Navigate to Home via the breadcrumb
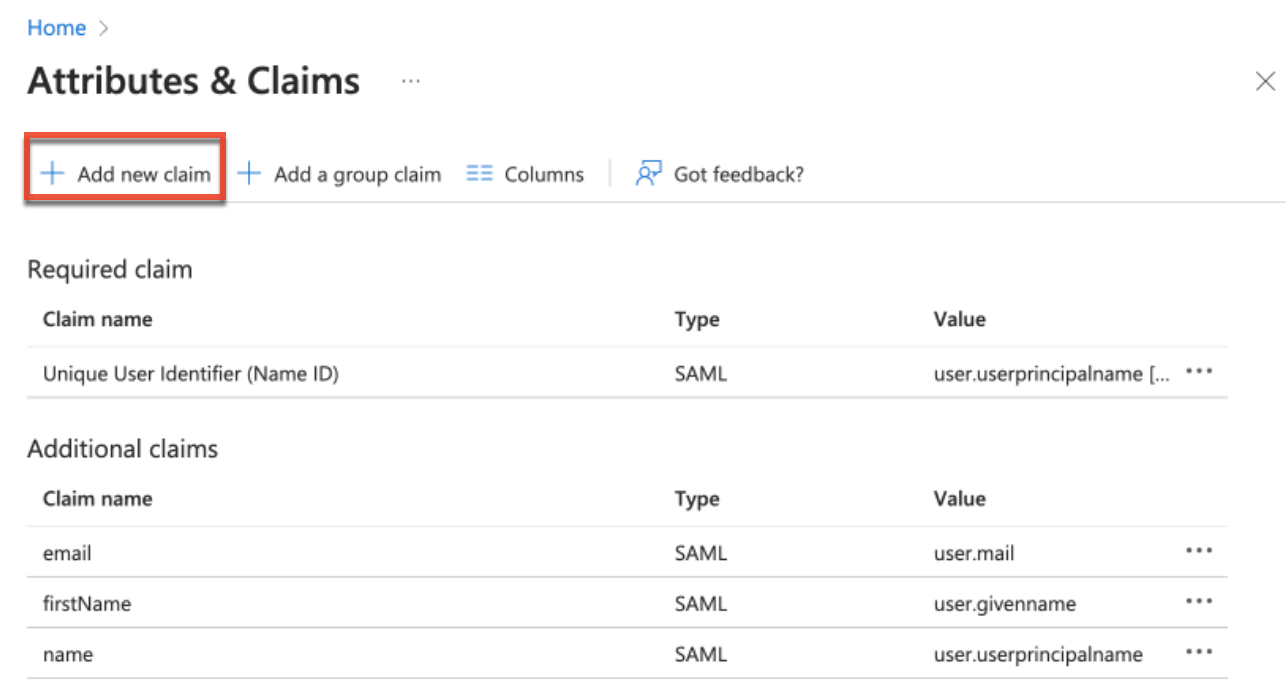 pos(56,28)
